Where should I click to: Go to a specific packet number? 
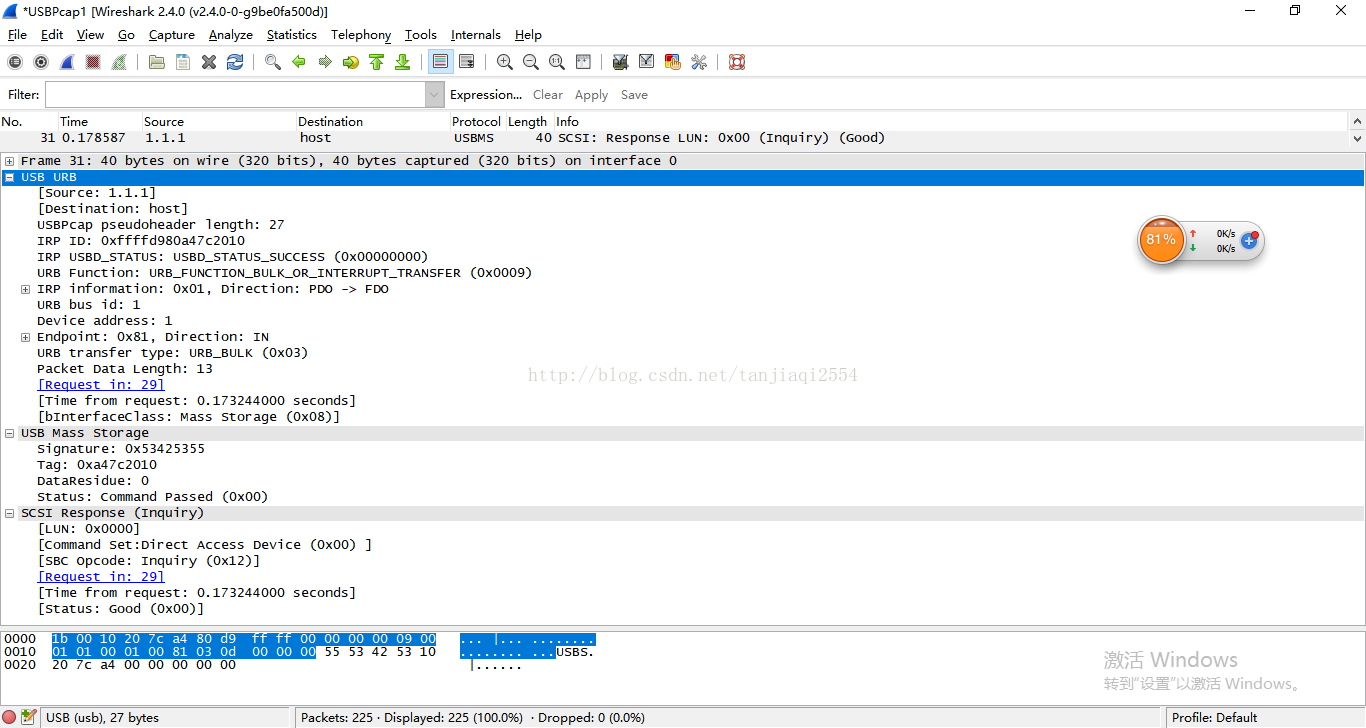pos(351,62)
